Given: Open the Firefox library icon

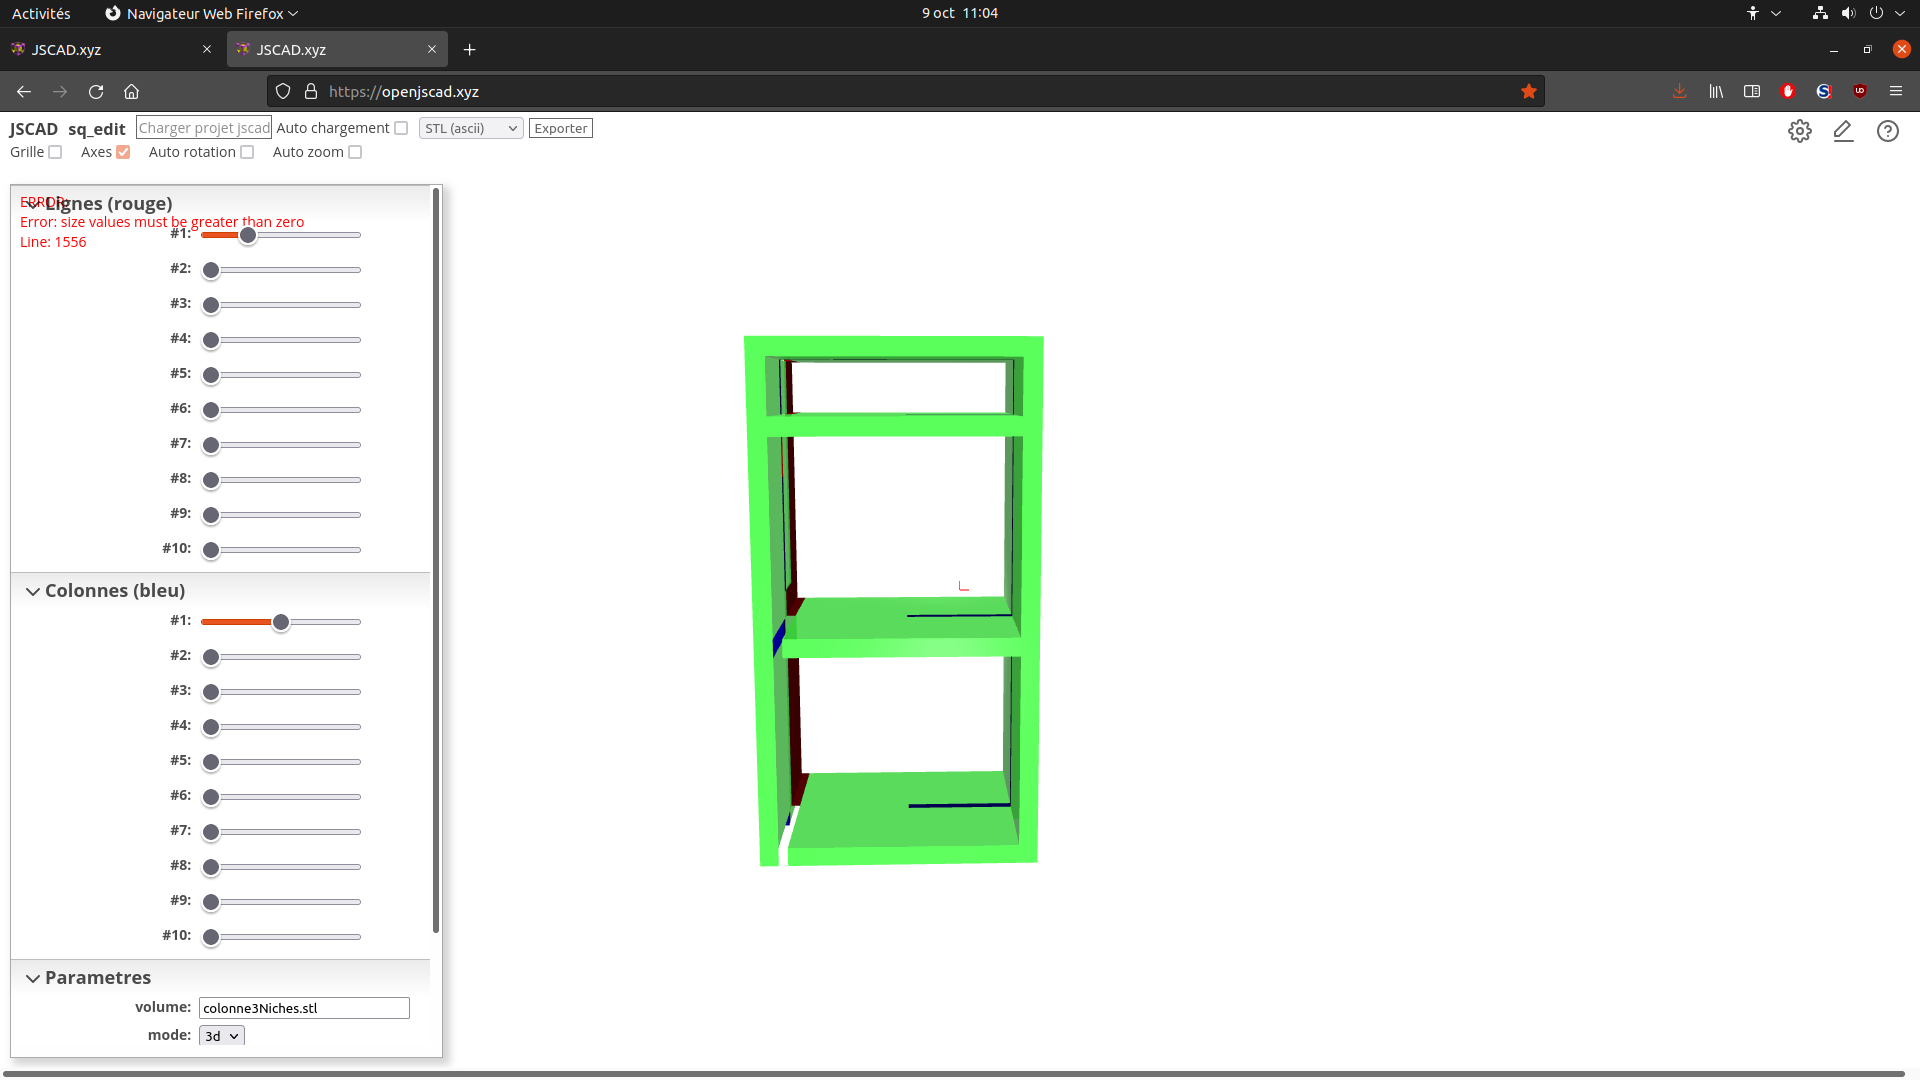Looking at the screenshot, I should [1716, 91].
